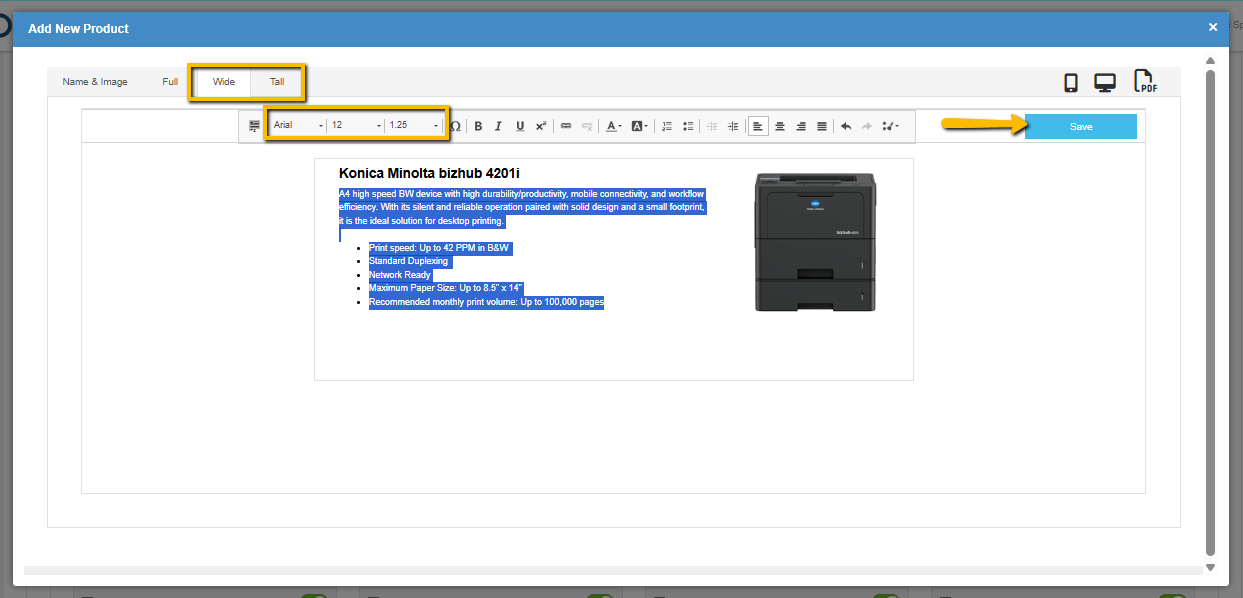Click the 'Standard Duplexing' bullet
The image size is (1243, 598).
408,261
